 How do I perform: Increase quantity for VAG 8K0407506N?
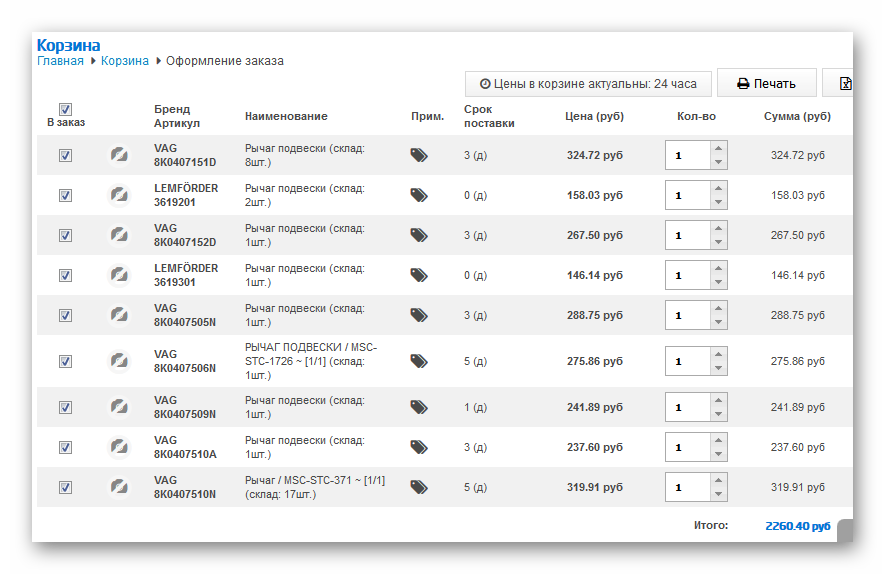[x=718, y=355]
